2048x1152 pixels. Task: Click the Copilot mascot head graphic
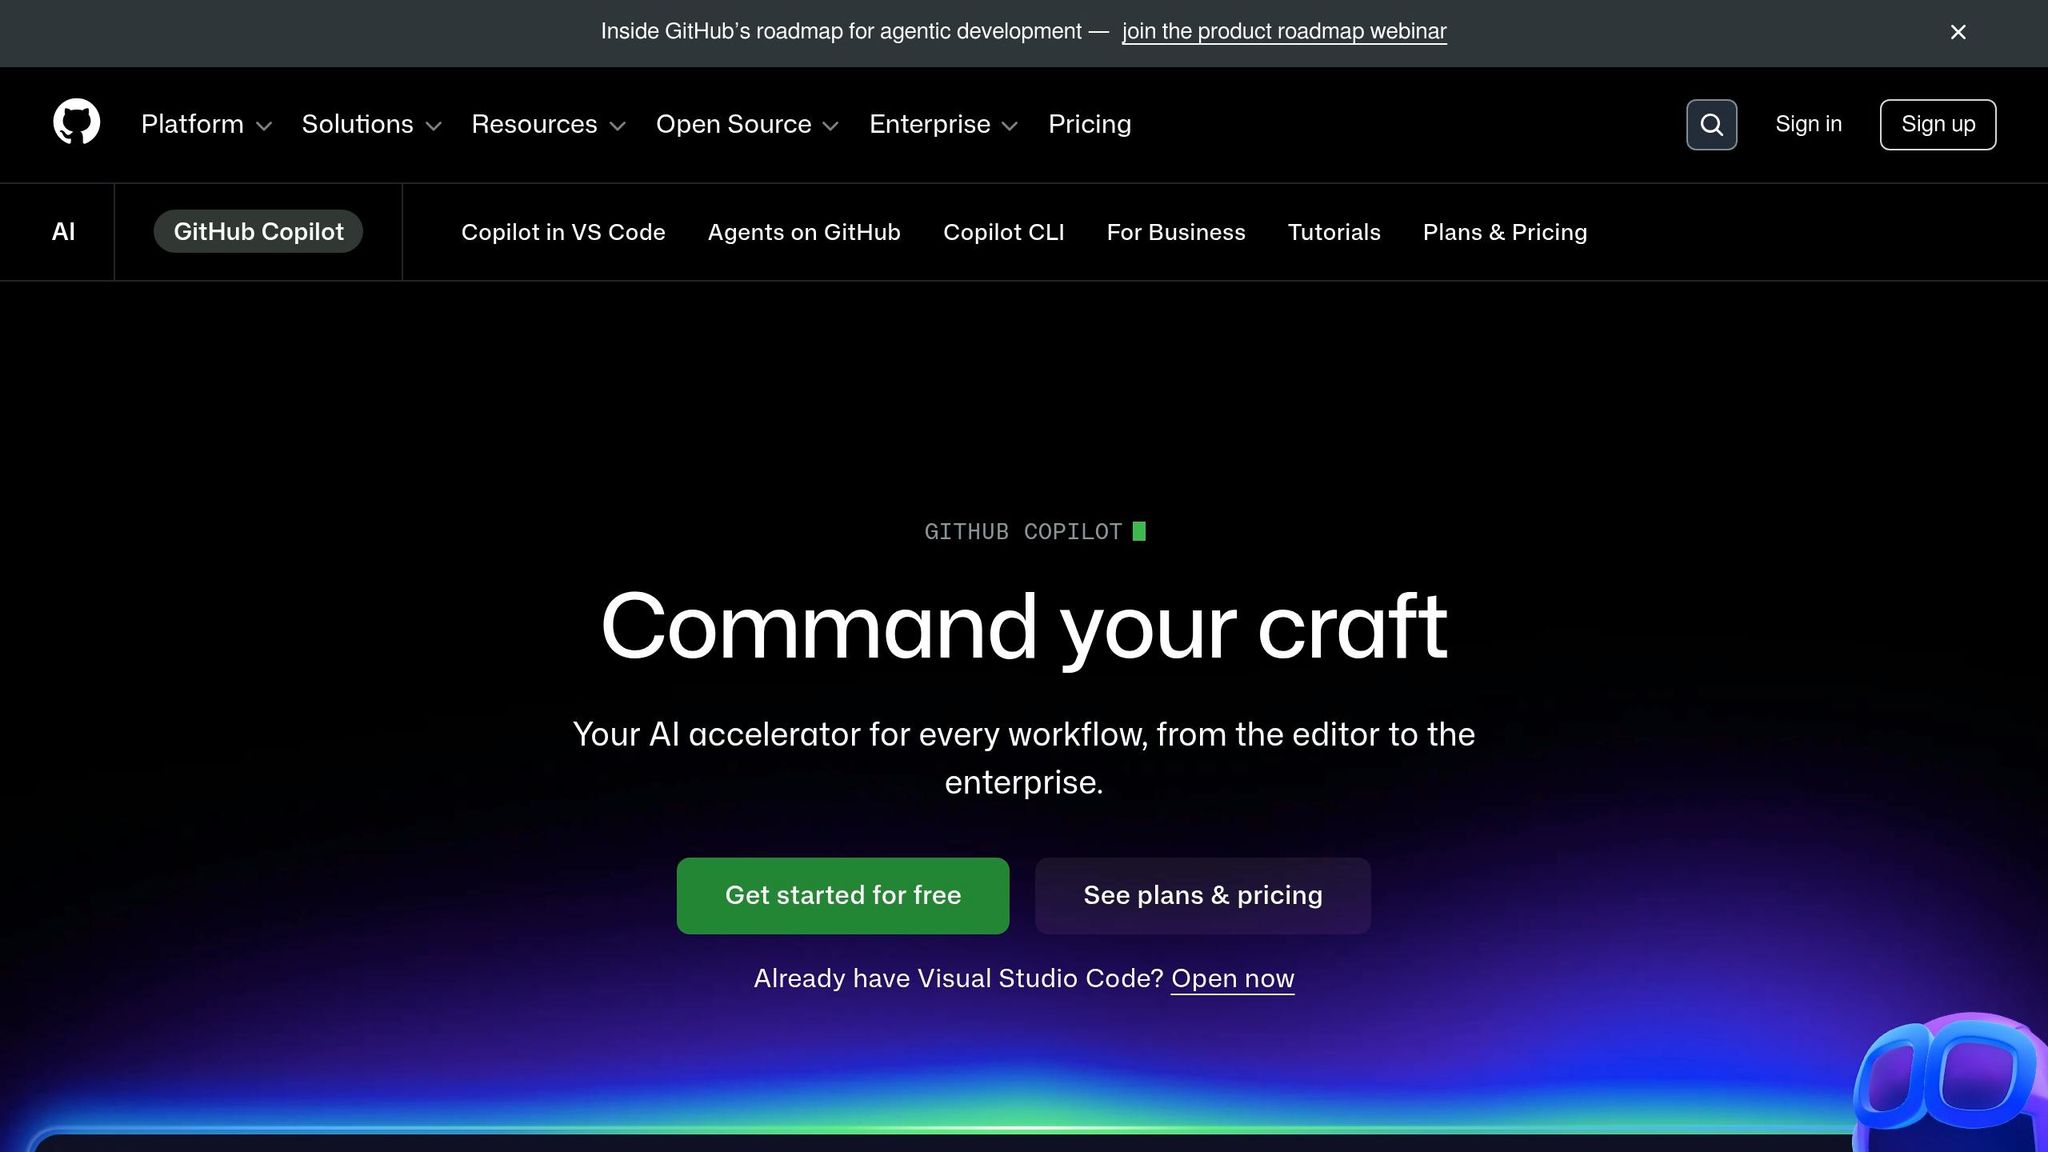coord(1949,1082)
